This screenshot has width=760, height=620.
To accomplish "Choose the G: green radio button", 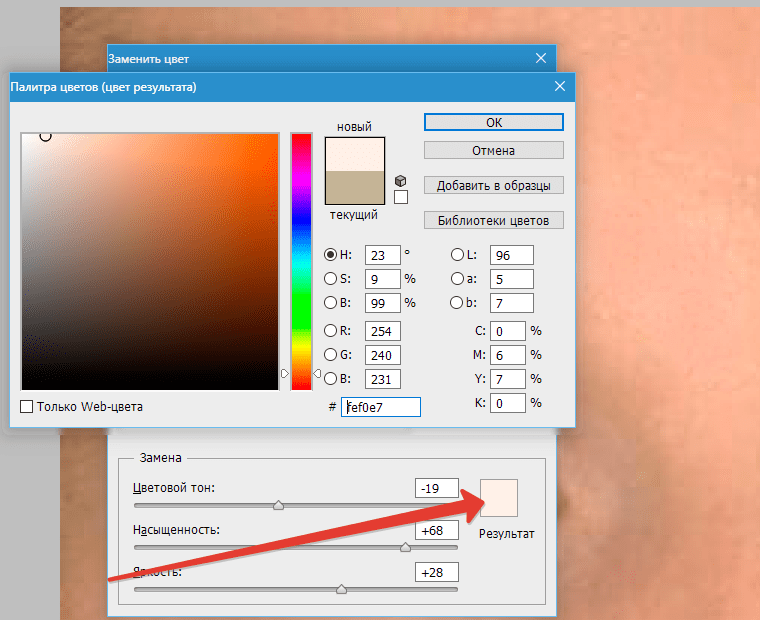I will tap(330, 354).
